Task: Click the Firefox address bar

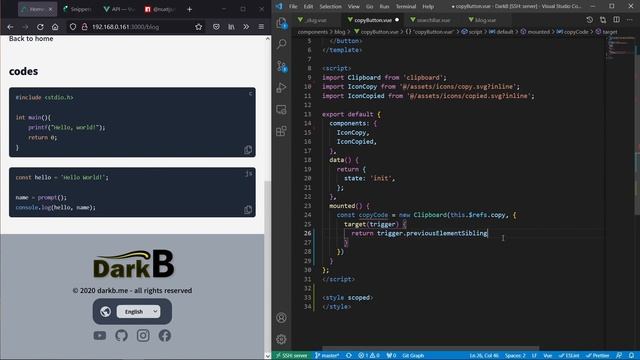Action: click(135, 27)
